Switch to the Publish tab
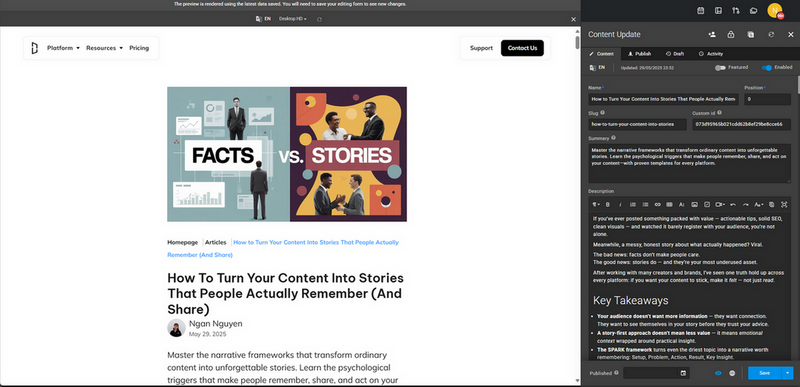The width and height of the screenshot is (800, 387). click(639, 54)
